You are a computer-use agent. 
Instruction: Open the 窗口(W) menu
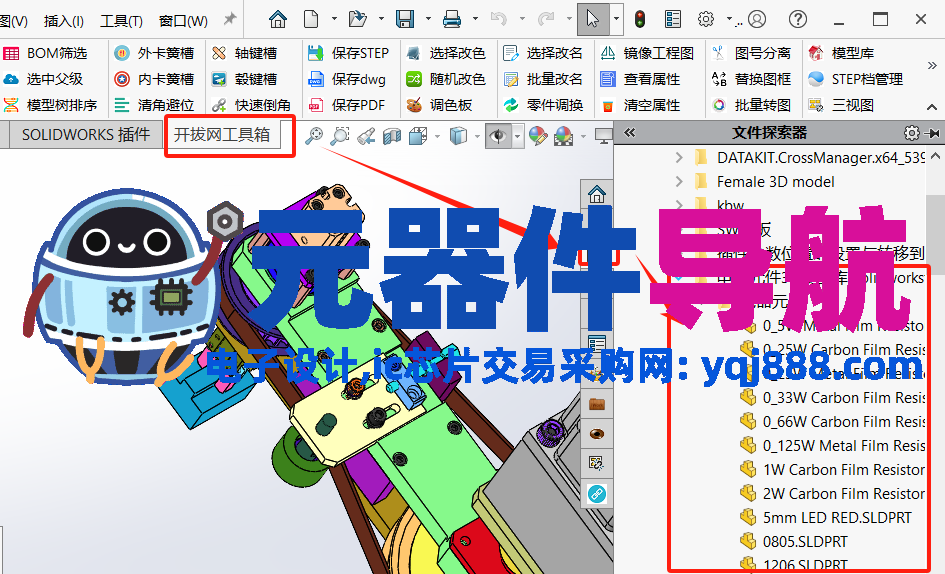point(183,21)
